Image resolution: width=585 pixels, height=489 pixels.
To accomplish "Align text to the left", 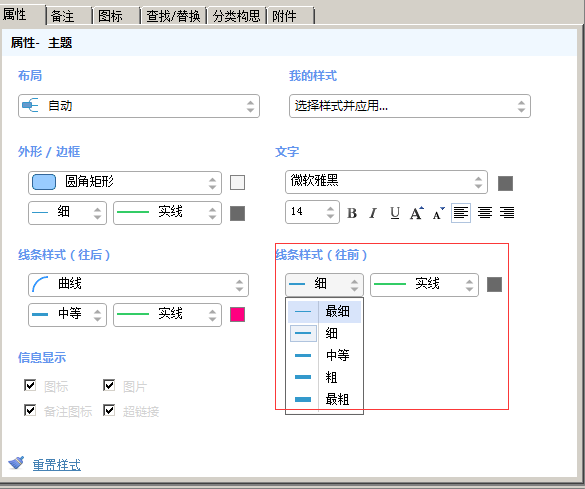I will [461, 213].
